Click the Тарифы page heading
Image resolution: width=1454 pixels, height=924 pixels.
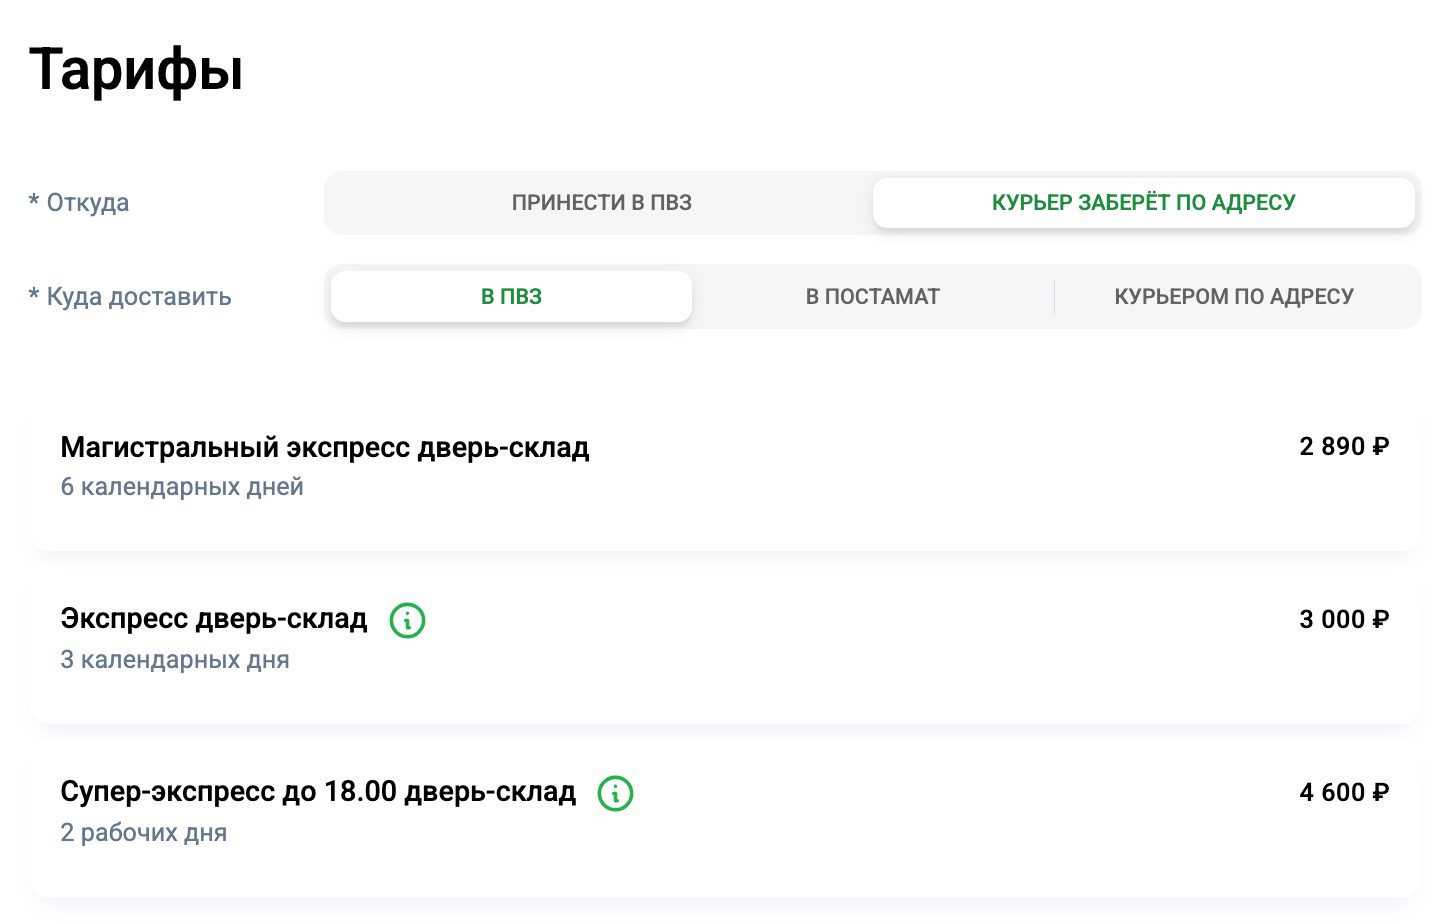pyautogui.click(x=136, y=70)
